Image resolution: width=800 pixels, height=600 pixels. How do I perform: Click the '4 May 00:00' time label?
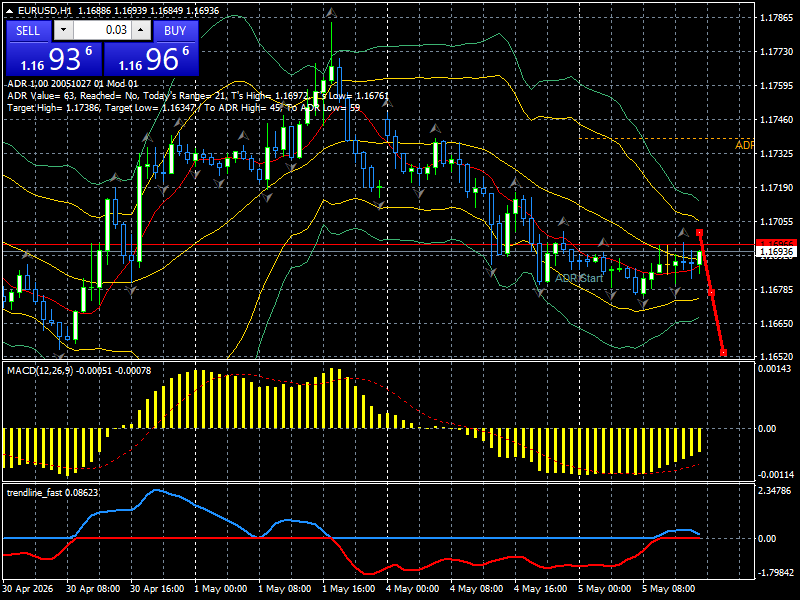pyautogui.click(x=412, y=589)
